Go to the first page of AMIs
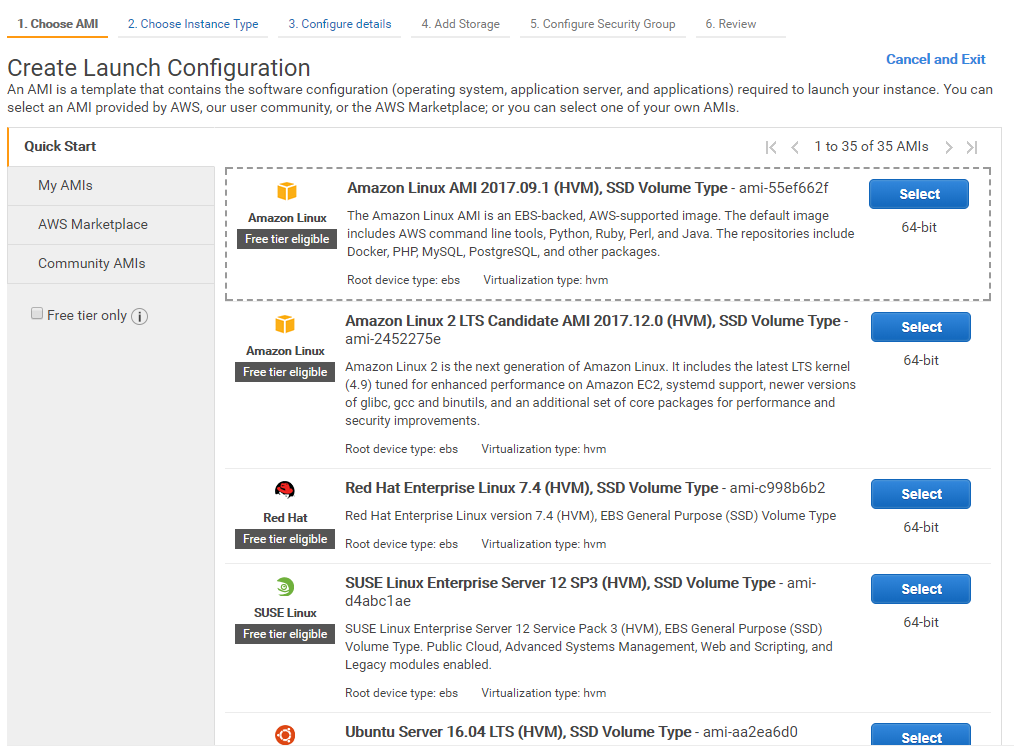This screenshot has height=747, width=1014. [771, 147]
